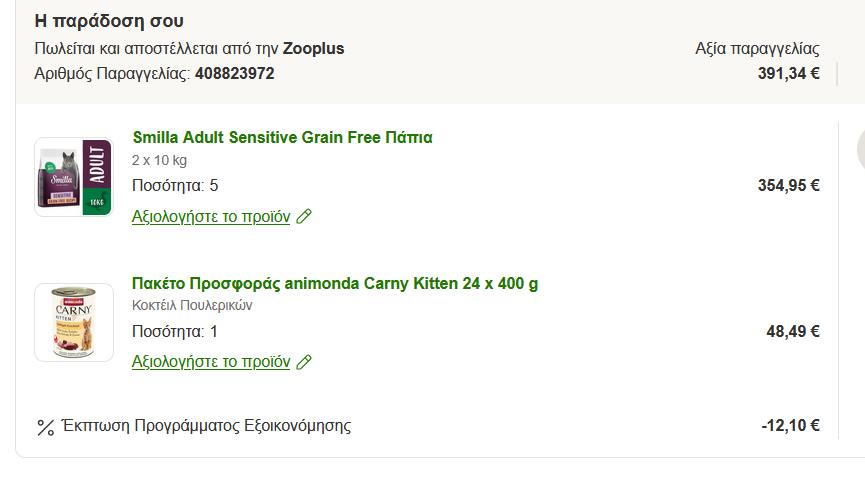Open the Smilla Adult cat food thumbnail
This screenshot has height=486, width=865.
[73, 177]
